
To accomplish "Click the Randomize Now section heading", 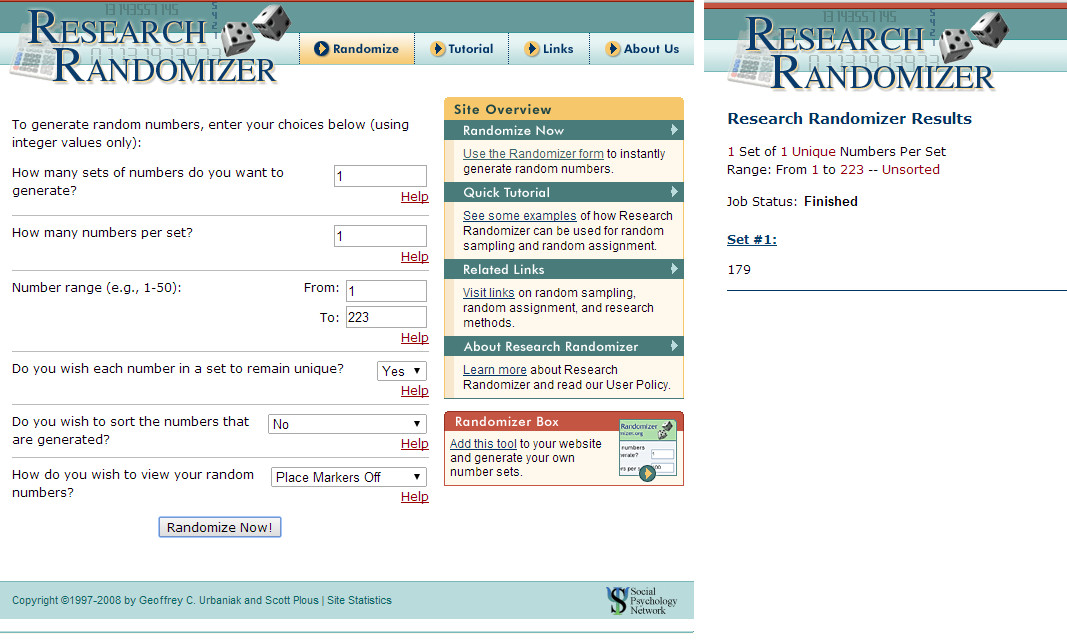I will tap(513, 131).
